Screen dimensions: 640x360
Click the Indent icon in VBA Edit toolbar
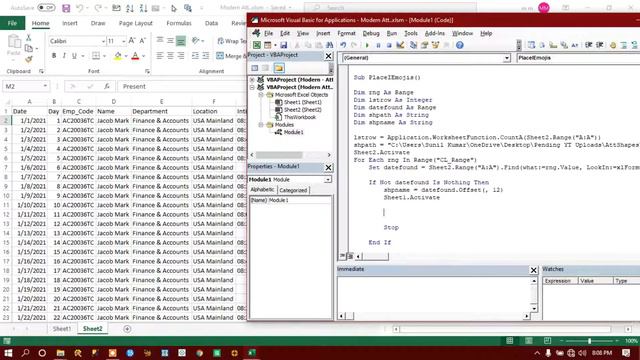point(589,45)
